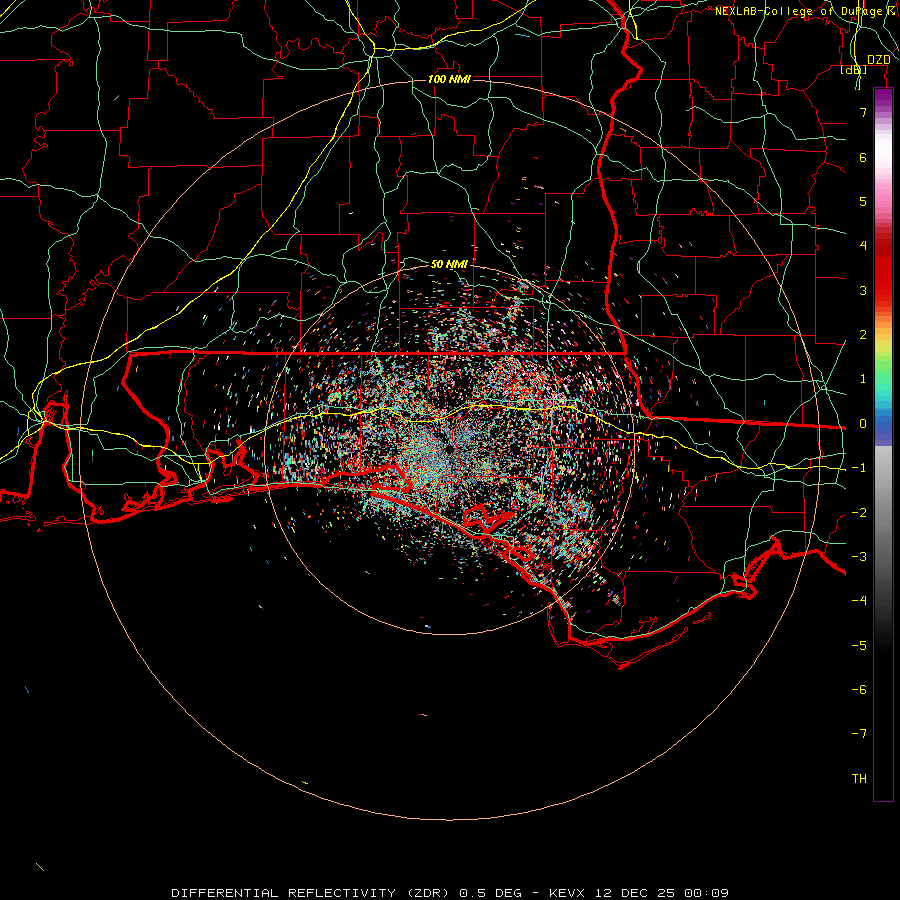This screenshot has width=900, height=900.
Task: Click the color scale value -3
Action: point(859,557)
